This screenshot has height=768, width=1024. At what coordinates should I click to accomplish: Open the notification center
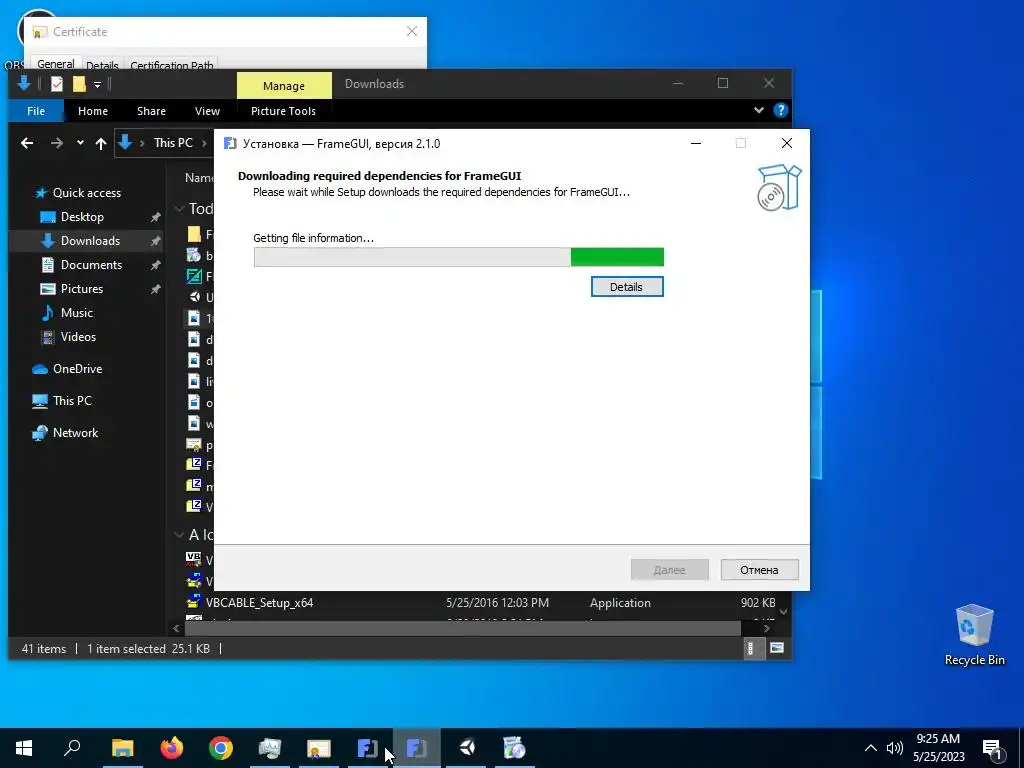pos(993,749)
